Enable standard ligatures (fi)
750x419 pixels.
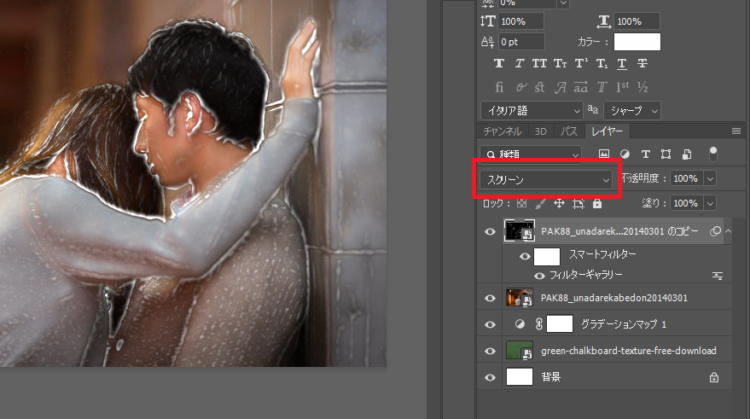point(499,87)
